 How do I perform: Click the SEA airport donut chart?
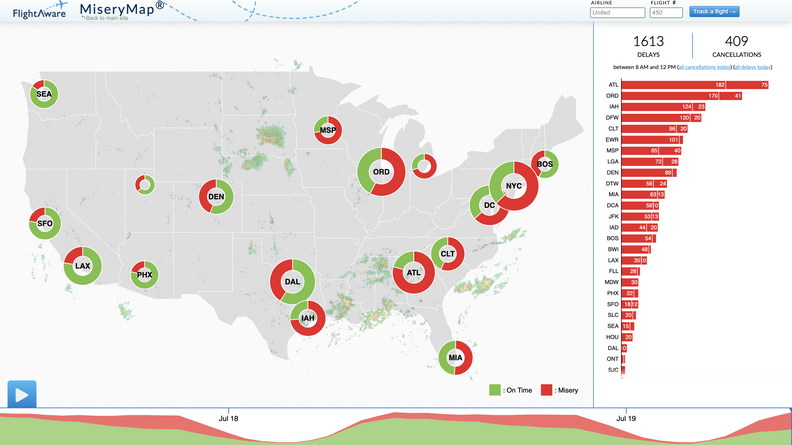point(44,94)
